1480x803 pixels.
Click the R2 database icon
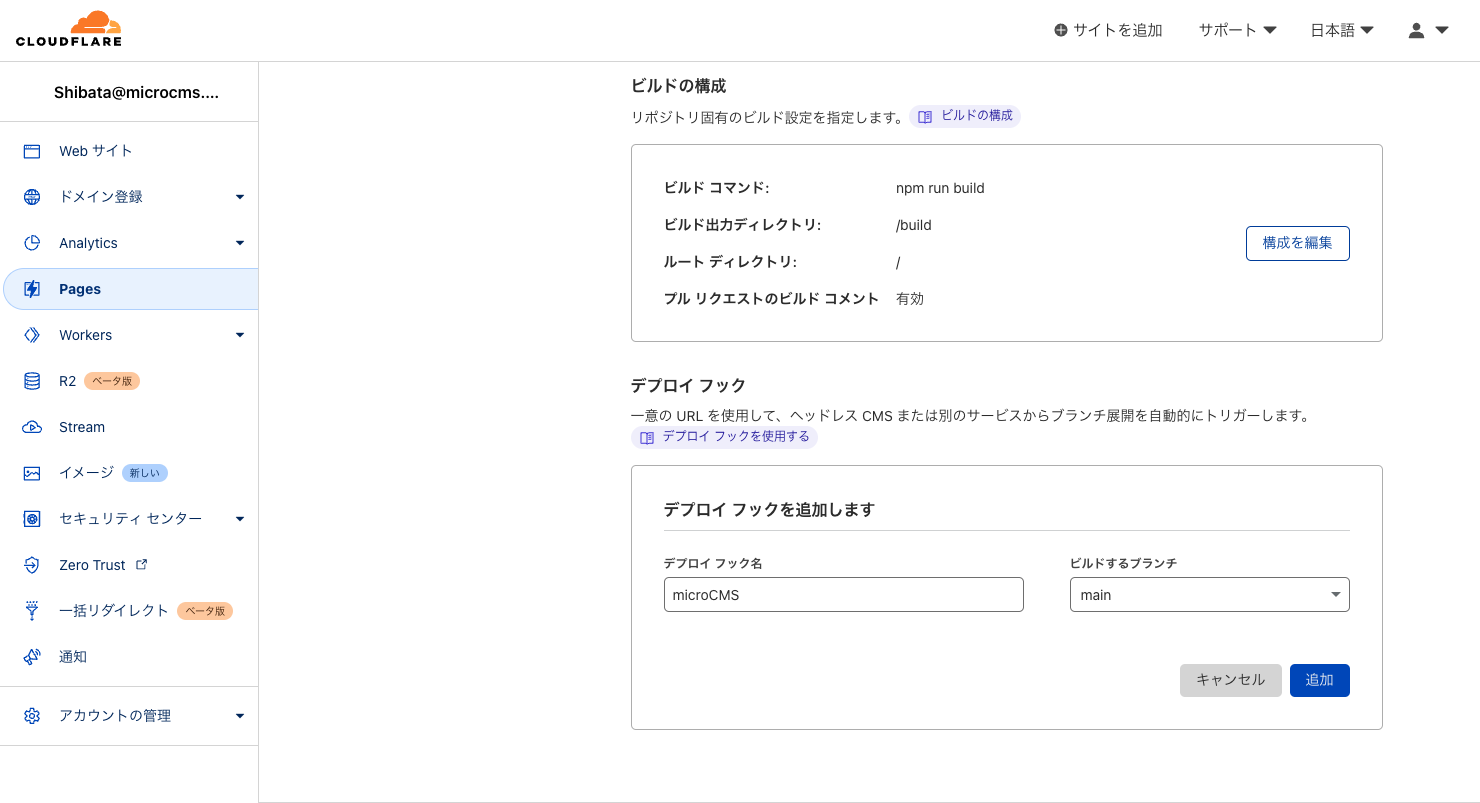point(32,381)
